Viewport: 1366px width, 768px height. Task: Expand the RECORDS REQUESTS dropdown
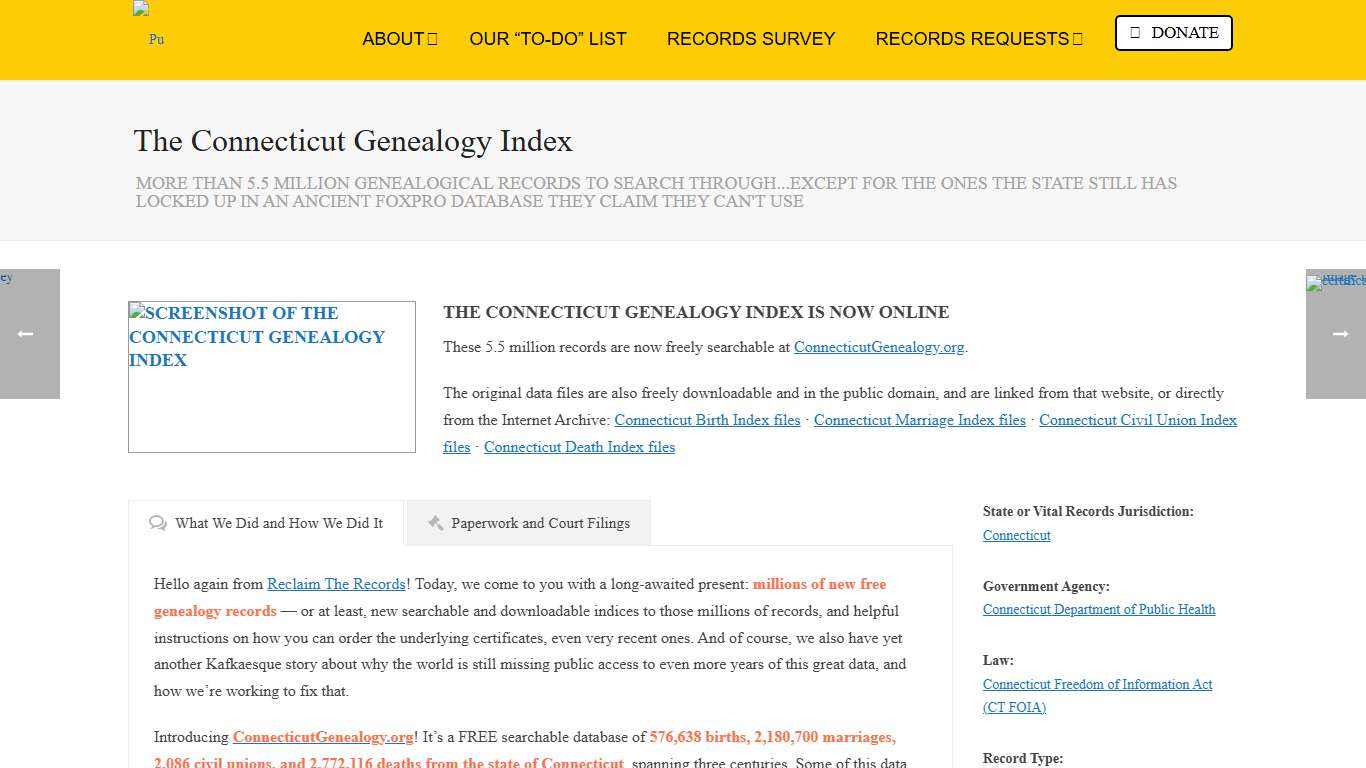978,39
